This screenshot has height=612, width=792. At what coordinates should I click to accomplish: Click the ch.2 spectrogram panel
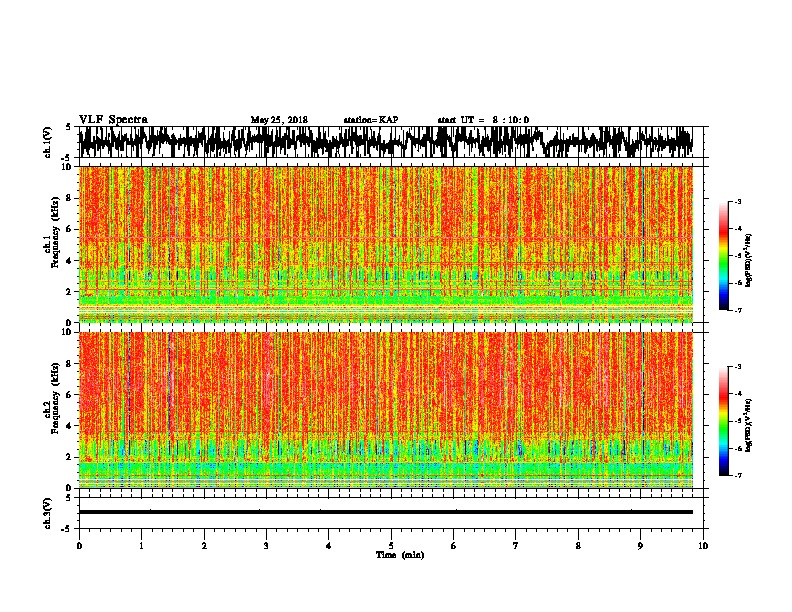point(385,410)
